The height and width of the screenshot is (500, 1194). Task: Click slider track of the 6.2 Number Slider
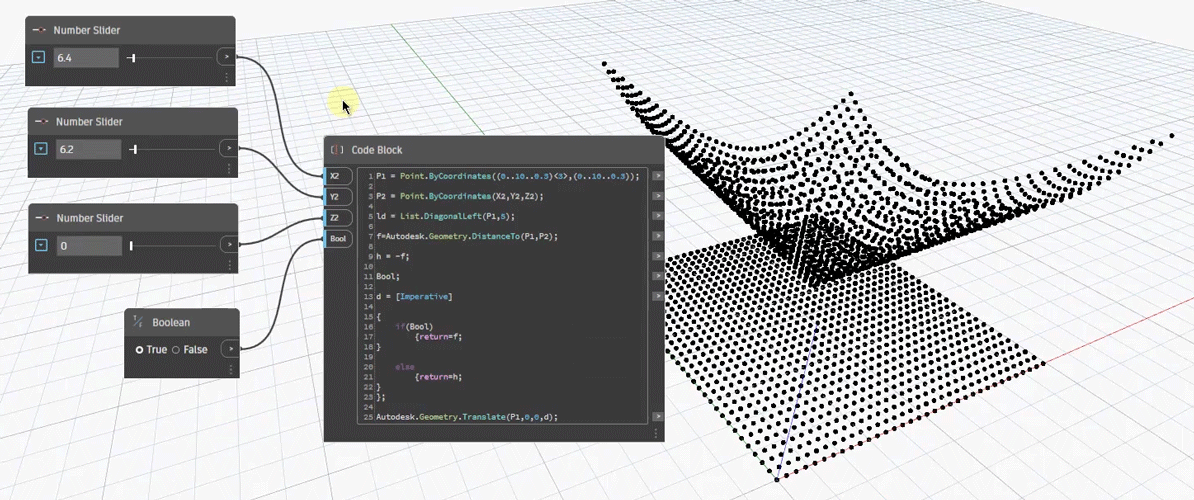click(x=171, y=149)
